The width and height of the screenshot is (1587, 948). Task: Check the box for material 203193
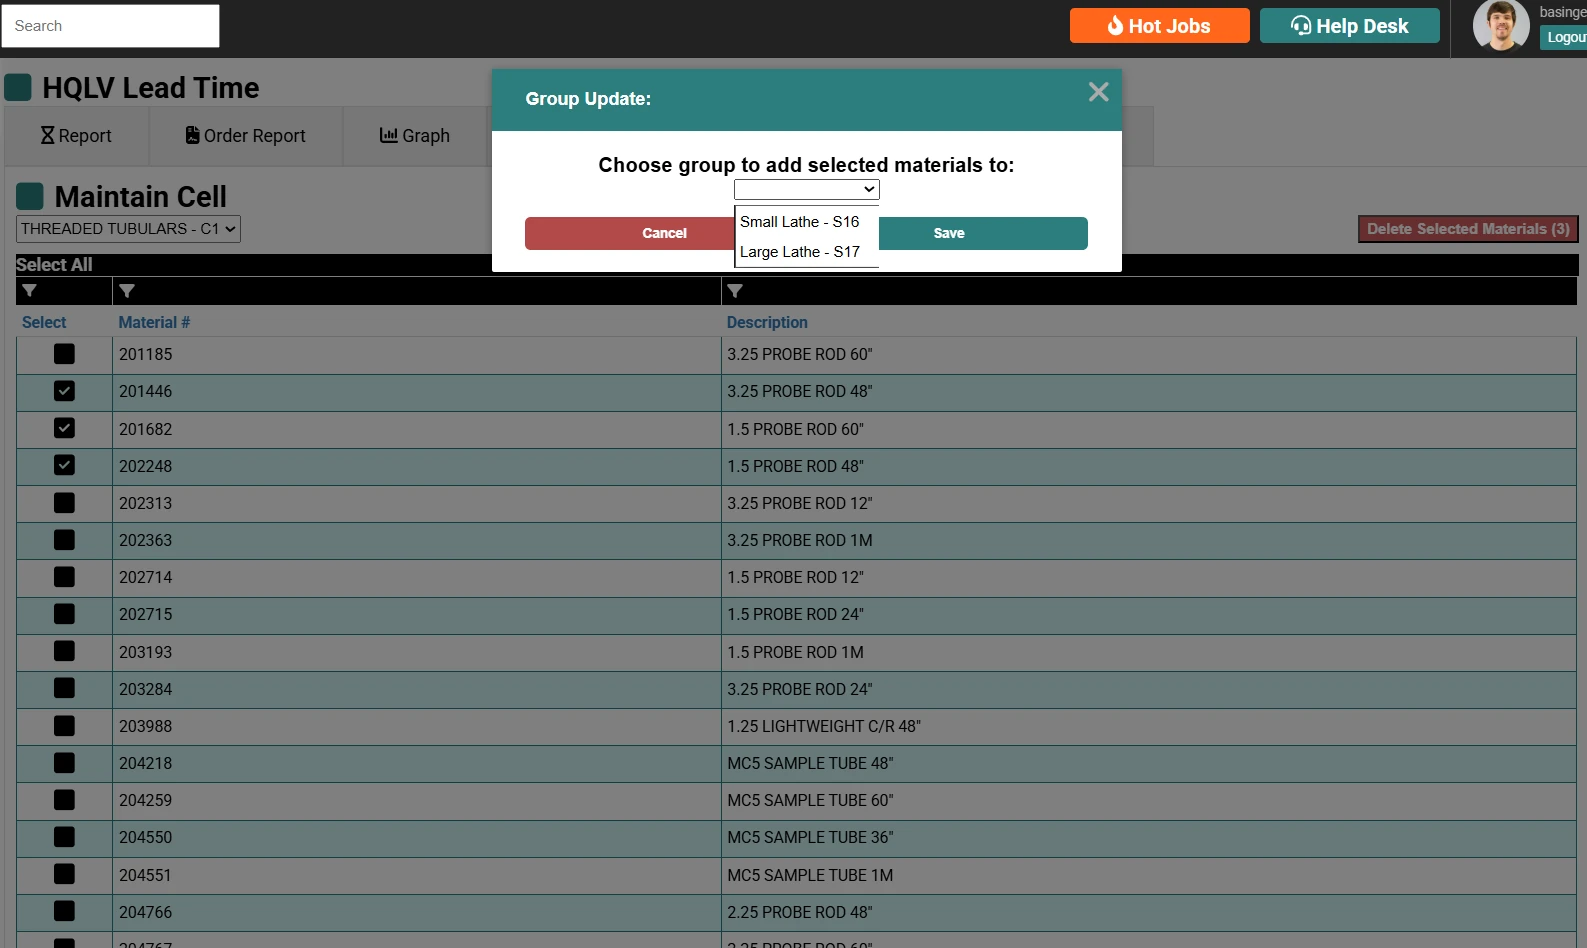pos(64,651)
